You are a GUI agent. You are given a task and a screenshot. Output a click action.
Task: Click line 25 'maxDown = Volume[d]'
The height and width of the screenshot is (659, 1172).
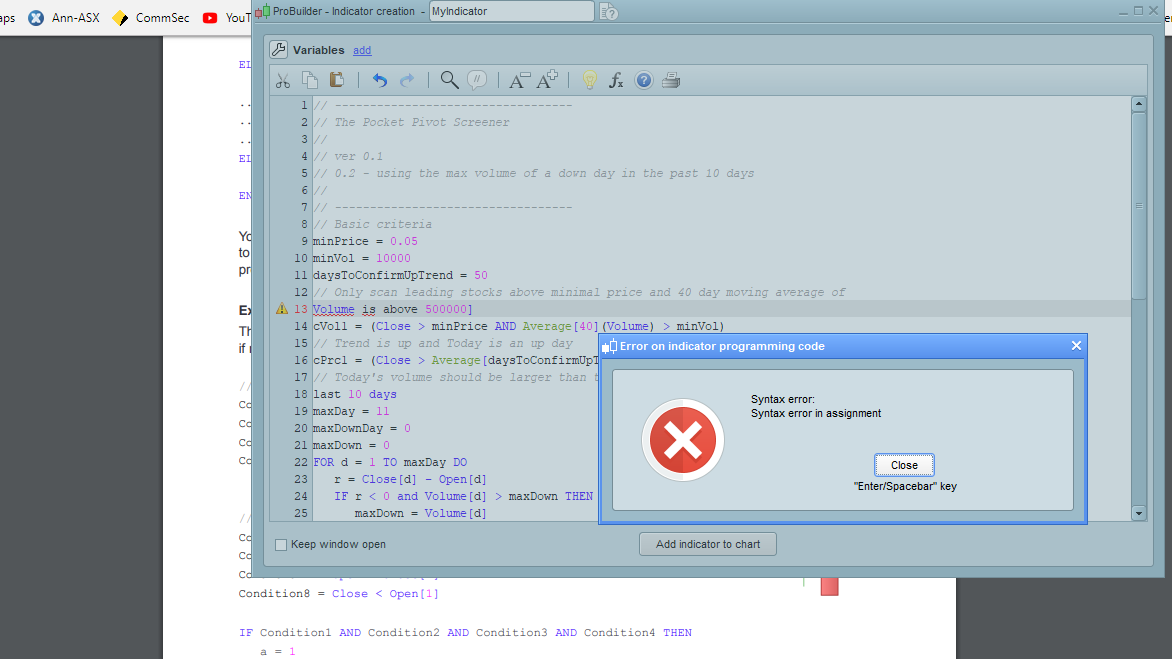coord(420,513)
